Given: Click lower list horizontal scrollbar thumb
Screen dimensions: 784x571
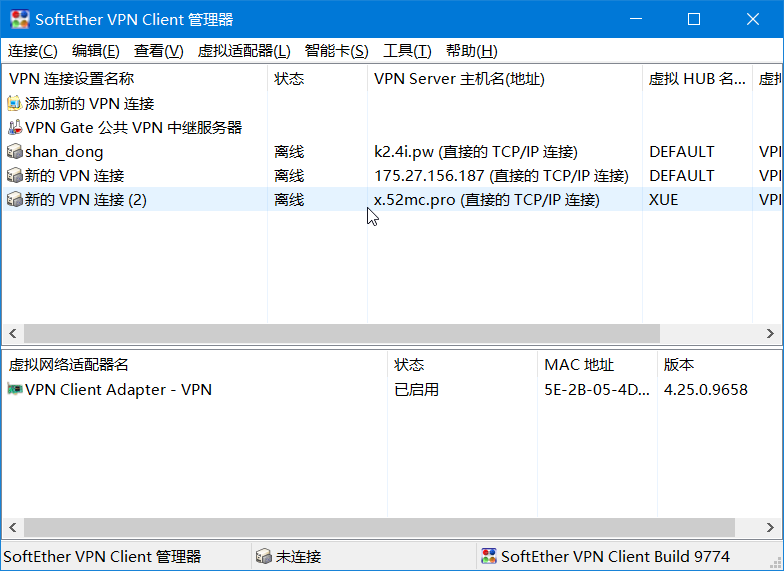Looking at the screenshot, I should pyautogui.click(x=380, y=527).
